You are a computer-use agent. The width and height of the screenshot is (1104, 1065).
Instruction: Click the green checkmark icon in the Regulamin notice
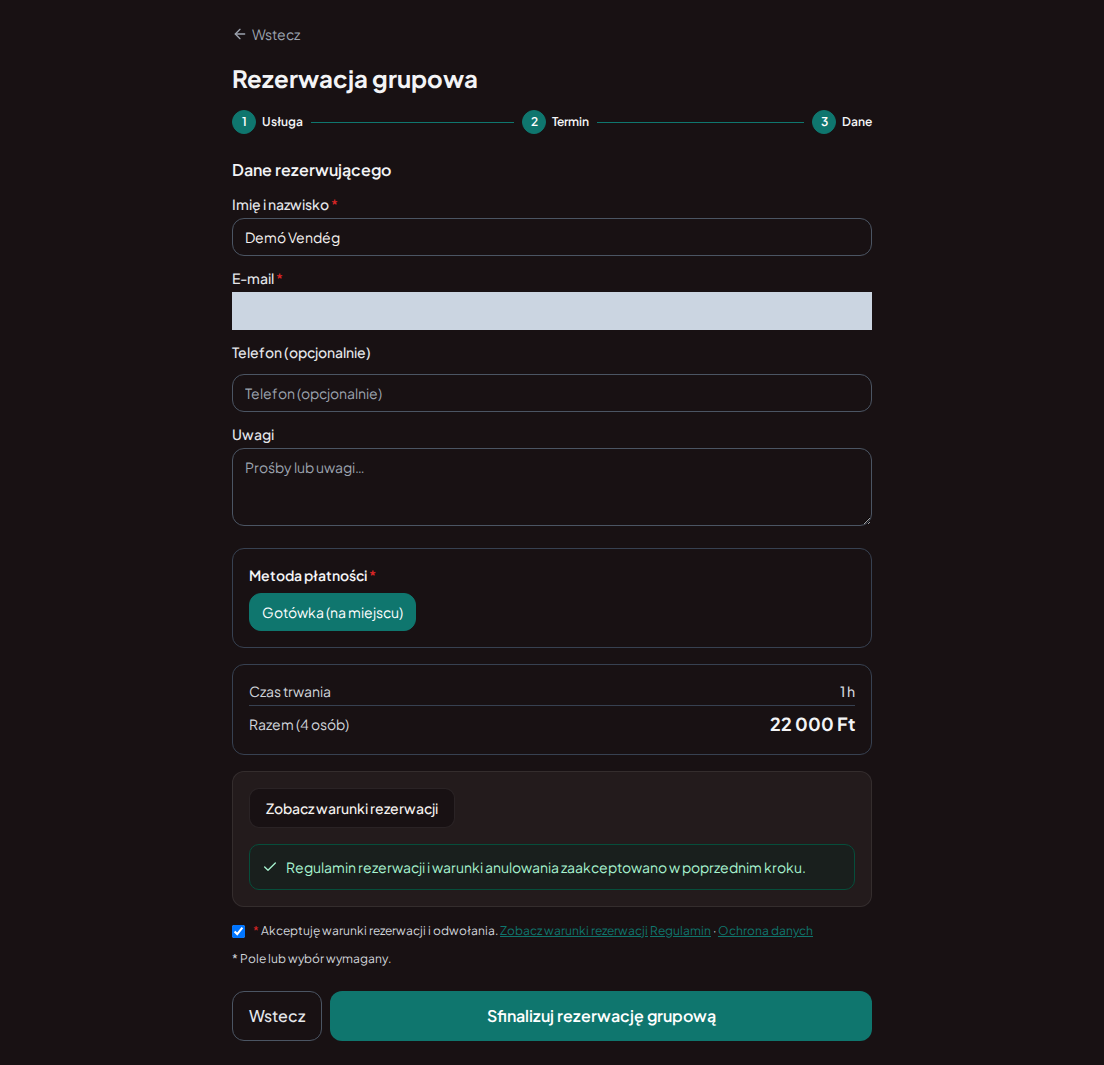point(270,867)
